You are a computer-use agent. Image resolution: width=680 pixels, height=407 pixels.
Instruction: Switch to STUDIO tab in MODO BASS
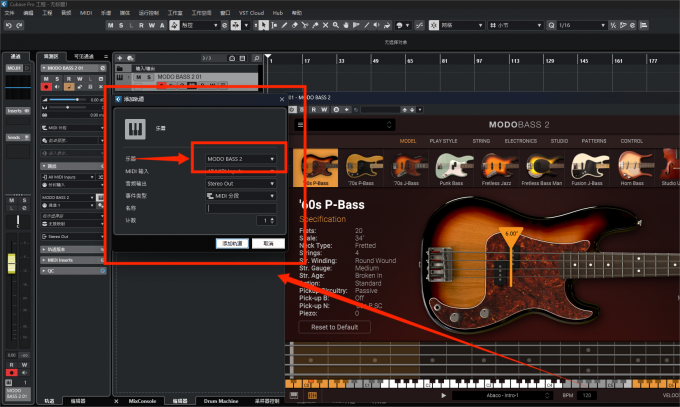pyautogui.click(x=559, y=141)
